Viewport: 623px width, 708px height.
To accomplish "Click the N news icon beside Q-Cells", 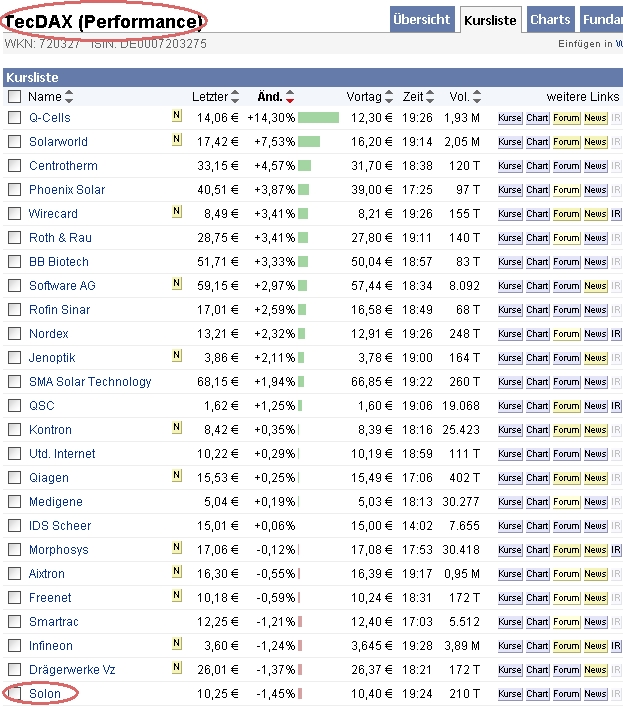I will (177, 117).
